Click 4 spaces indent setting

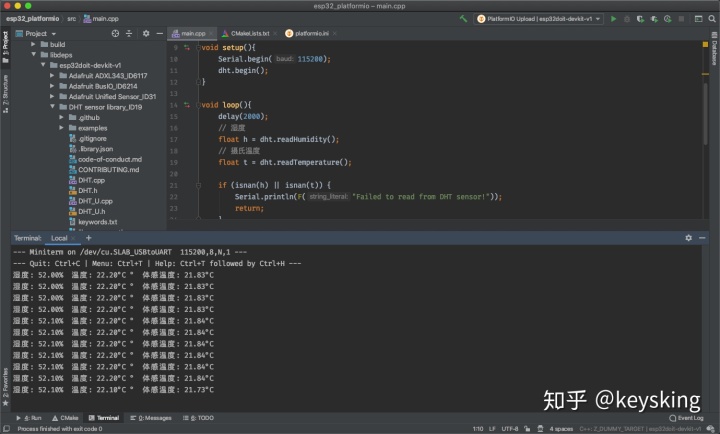[562, 428]
